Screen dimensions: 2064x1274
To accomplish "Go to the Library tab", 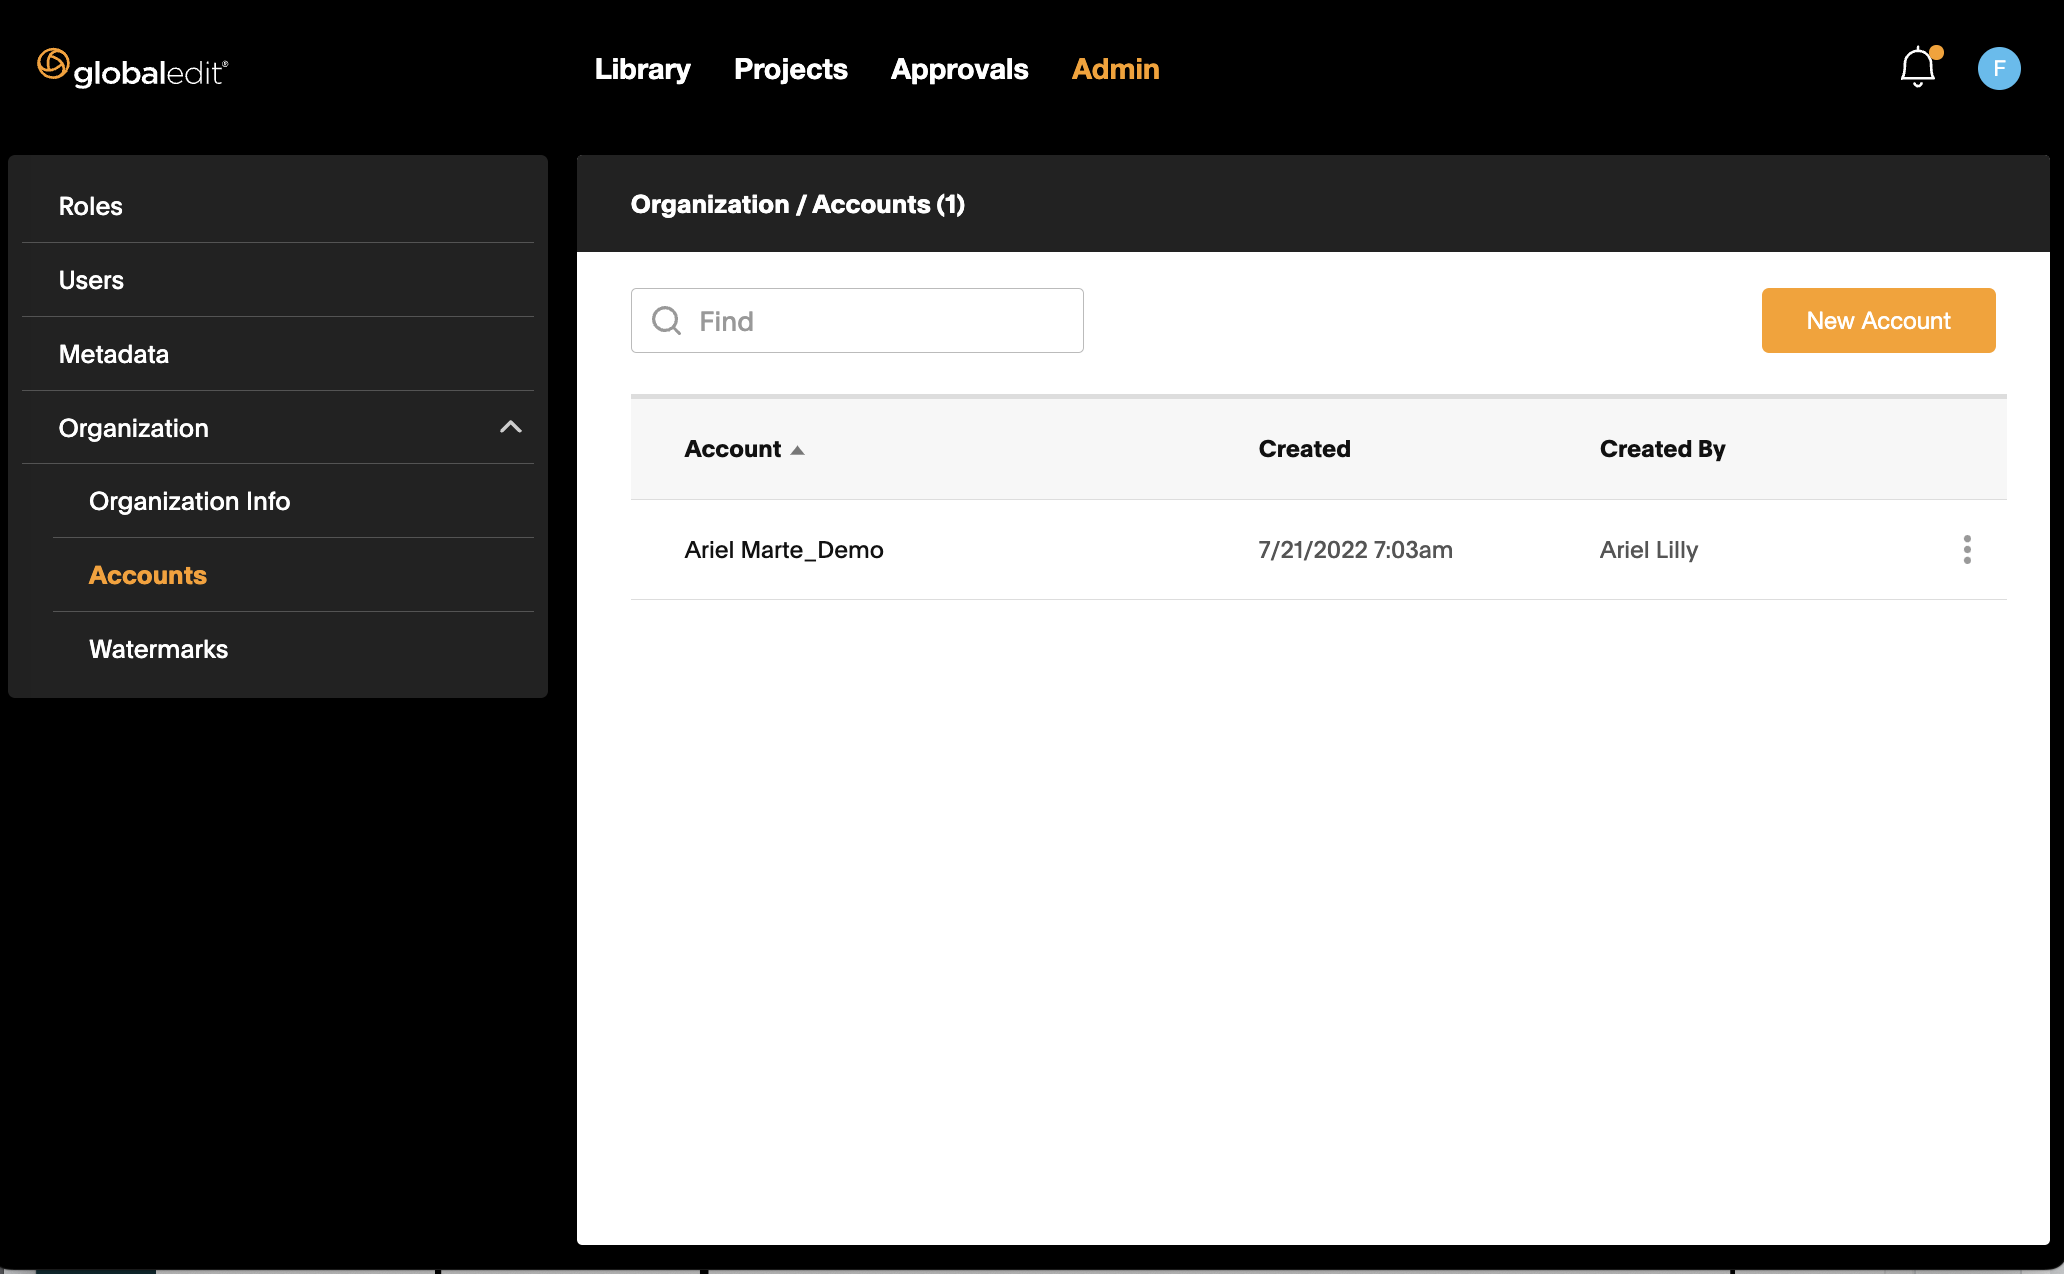I will point(642,69).
